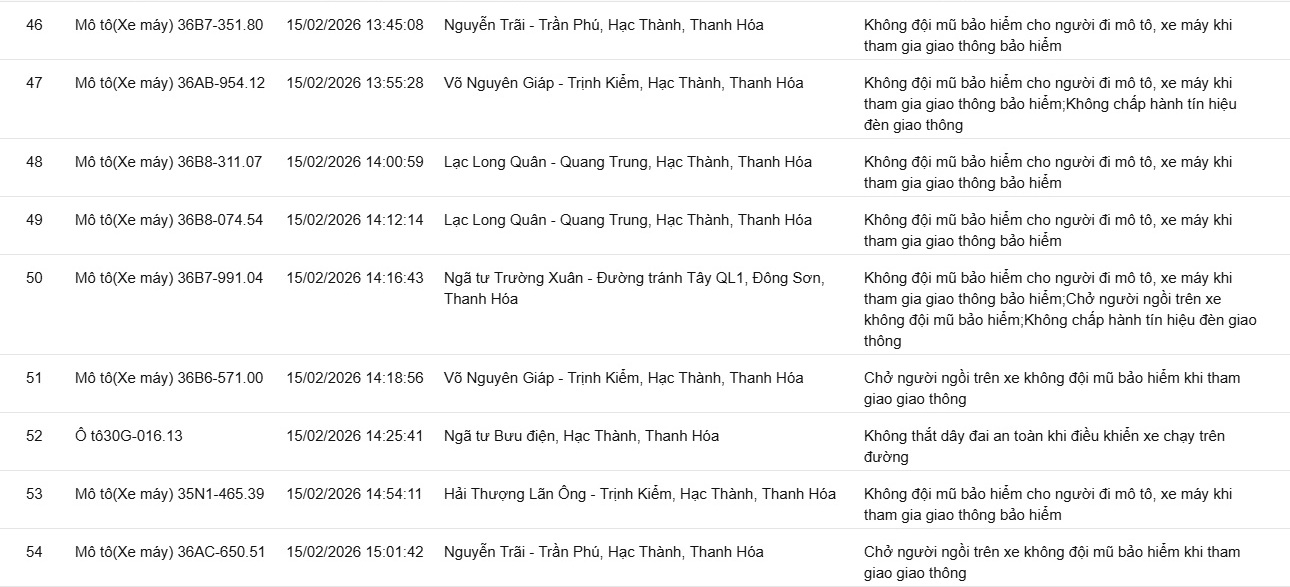Click timestamp 15/02/2026 14:18:56
Screen dimensions: 1290x587
point(355,378)
